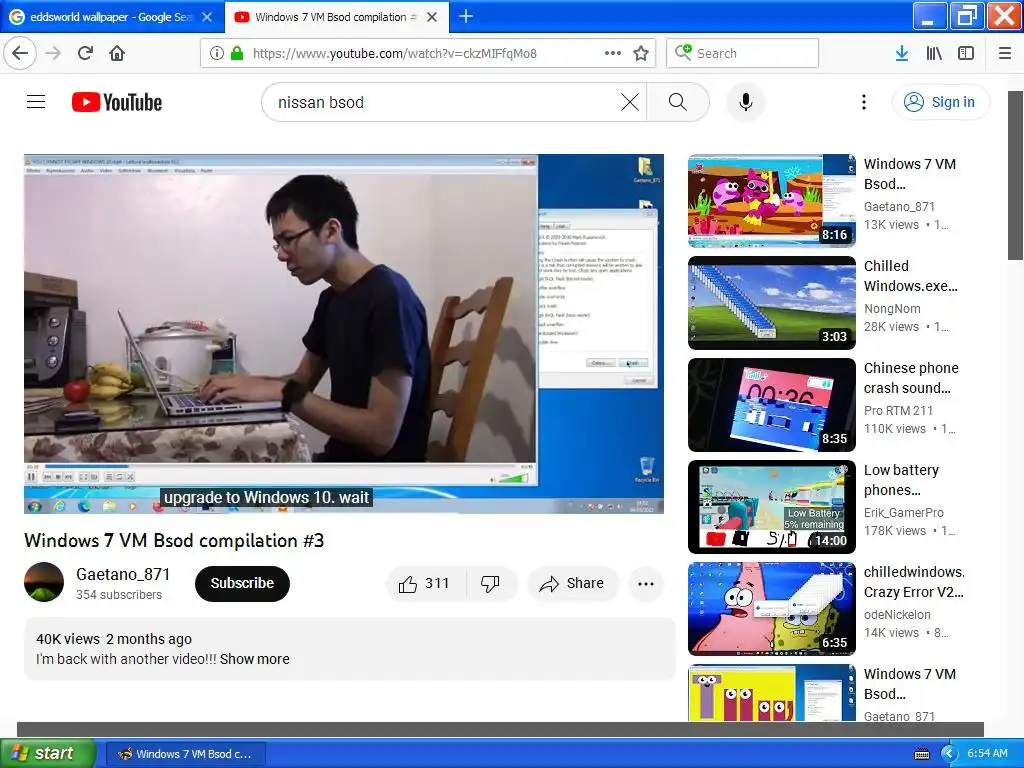Viewport: 1024px width, 768px height.
Task: Search with voice microphone icon
Action: click(746, 102)
